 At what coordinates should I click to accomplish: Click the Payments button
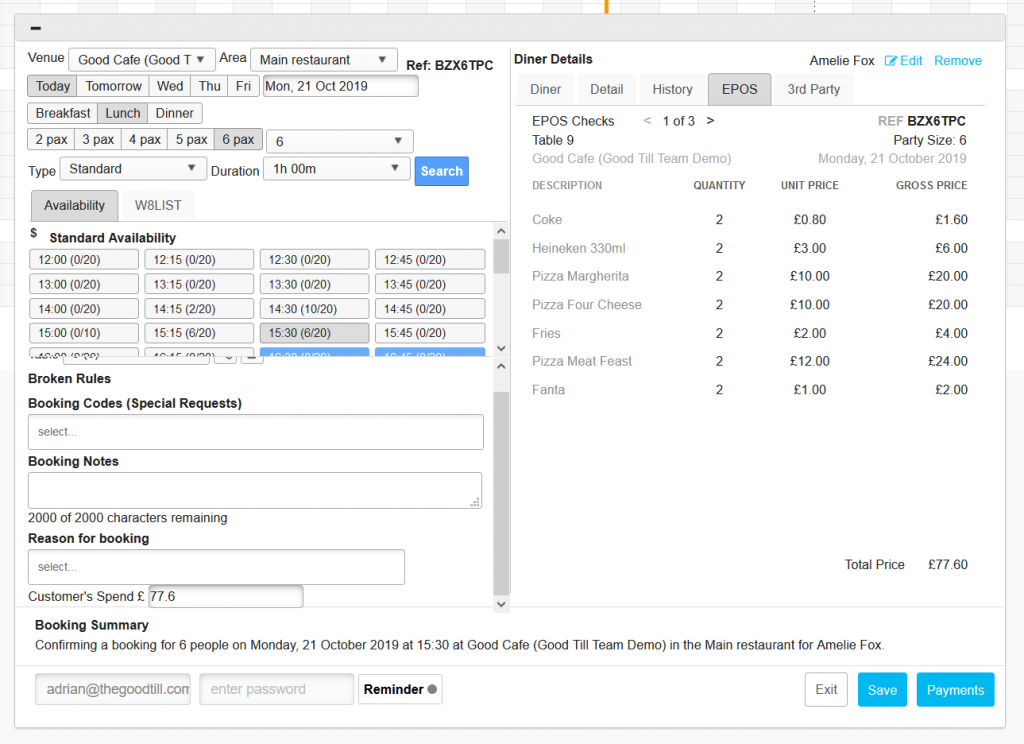click(955, 690)
